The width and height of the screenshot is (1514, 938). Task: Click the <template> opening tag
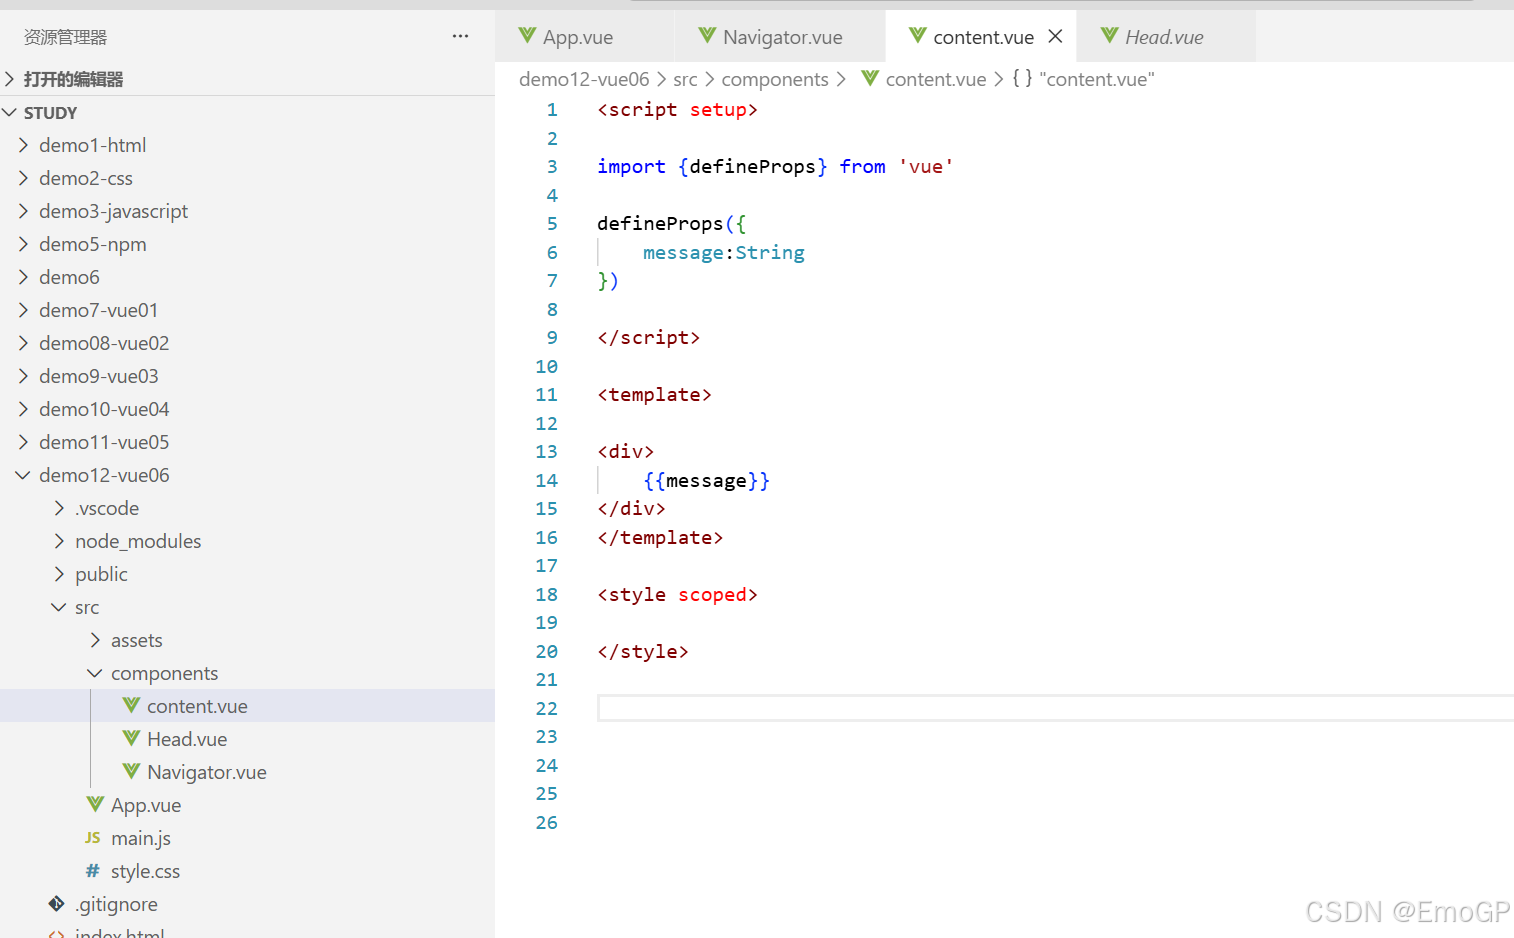tap(655, 394)
